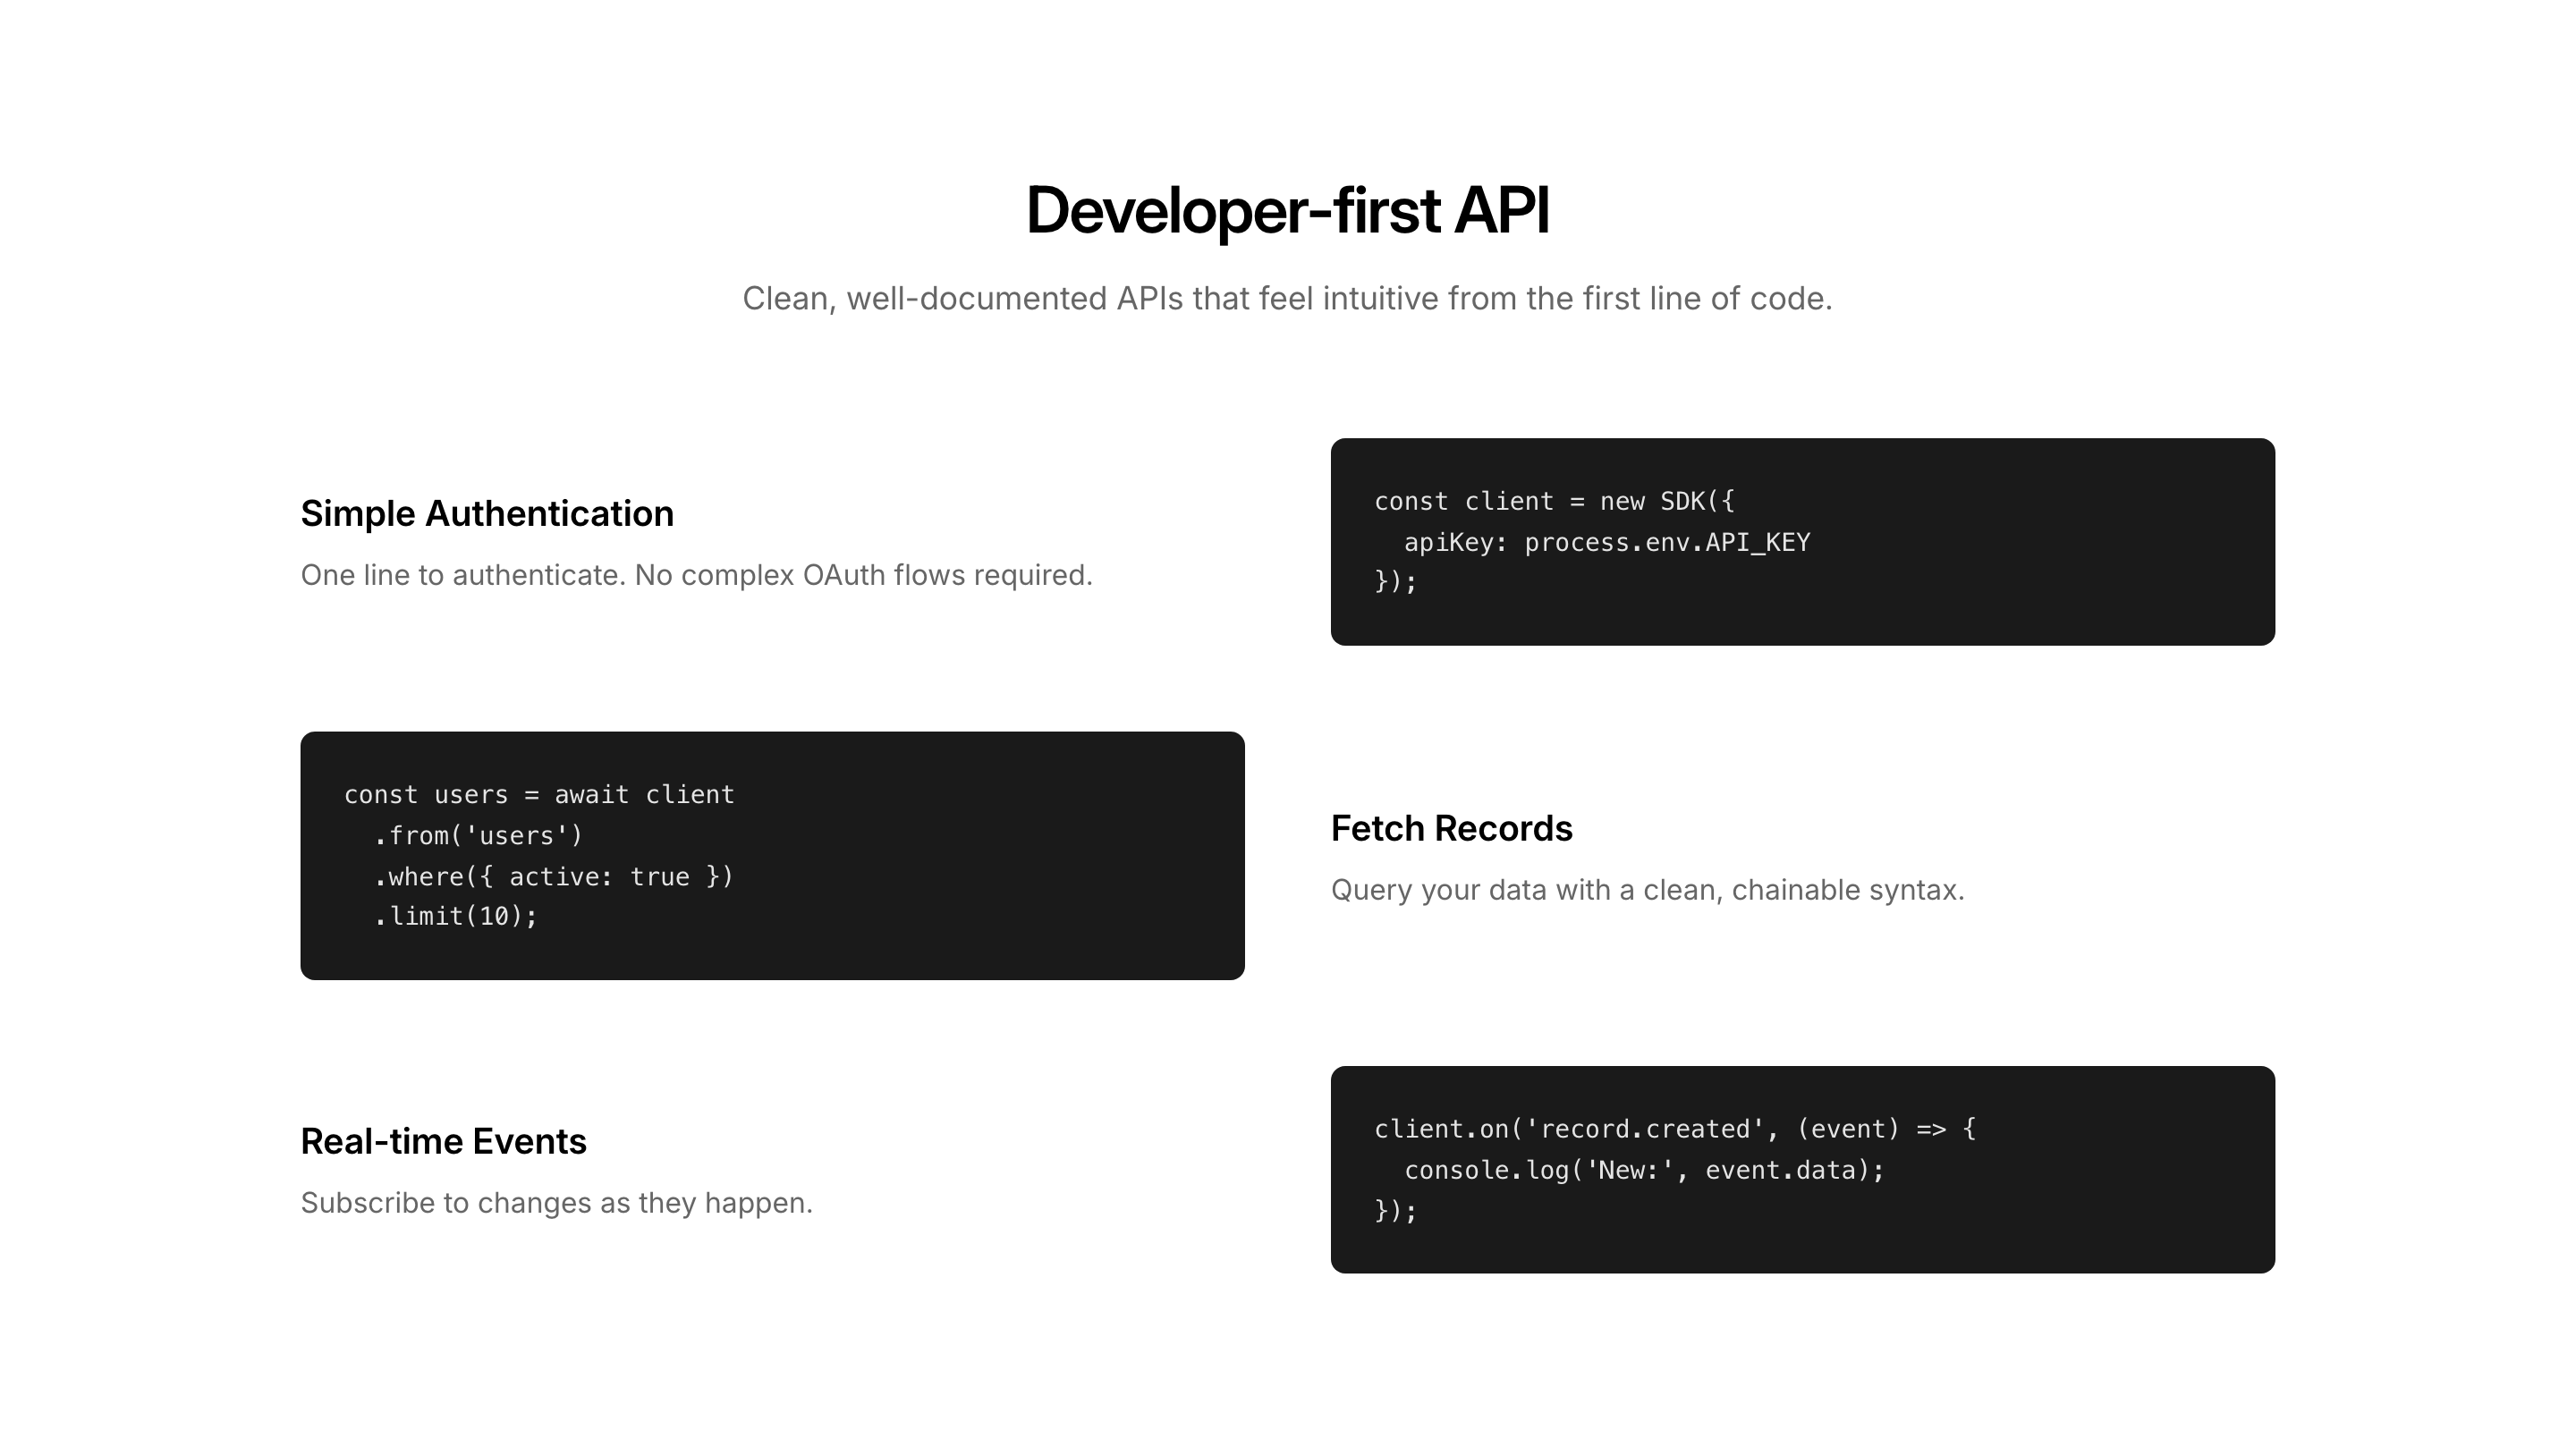Click the console.log event.data line
This screenshot has height=1447, width=2576.
tap(1643, 1170)
